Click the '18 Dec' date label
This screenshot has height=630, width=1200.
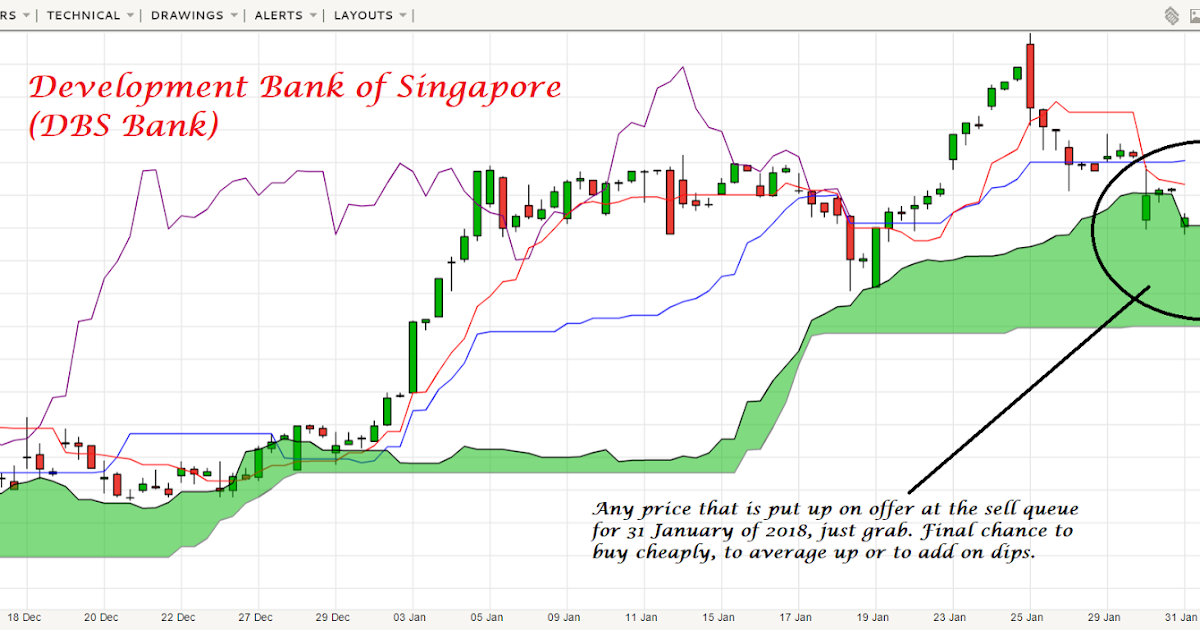point(24,617)
